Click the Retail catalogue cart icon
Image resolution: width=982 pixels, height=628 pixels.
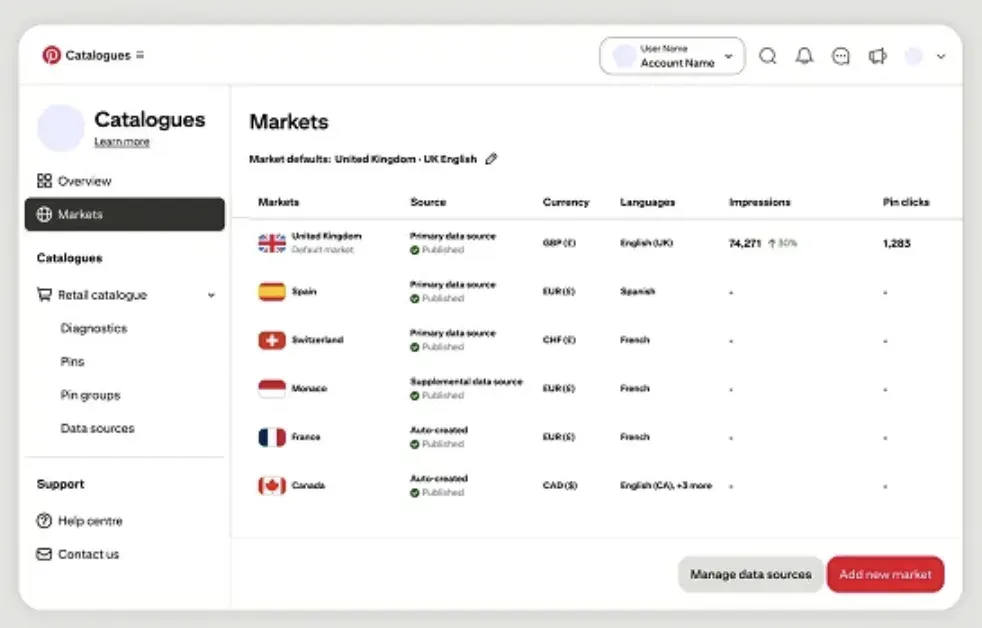[44, 294]
